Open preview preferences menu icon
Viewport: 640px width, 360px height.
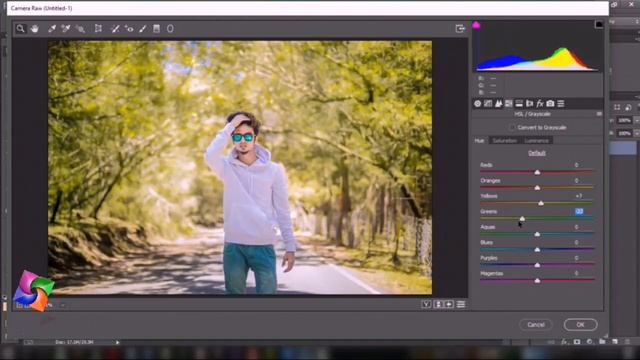click(461, 304)
